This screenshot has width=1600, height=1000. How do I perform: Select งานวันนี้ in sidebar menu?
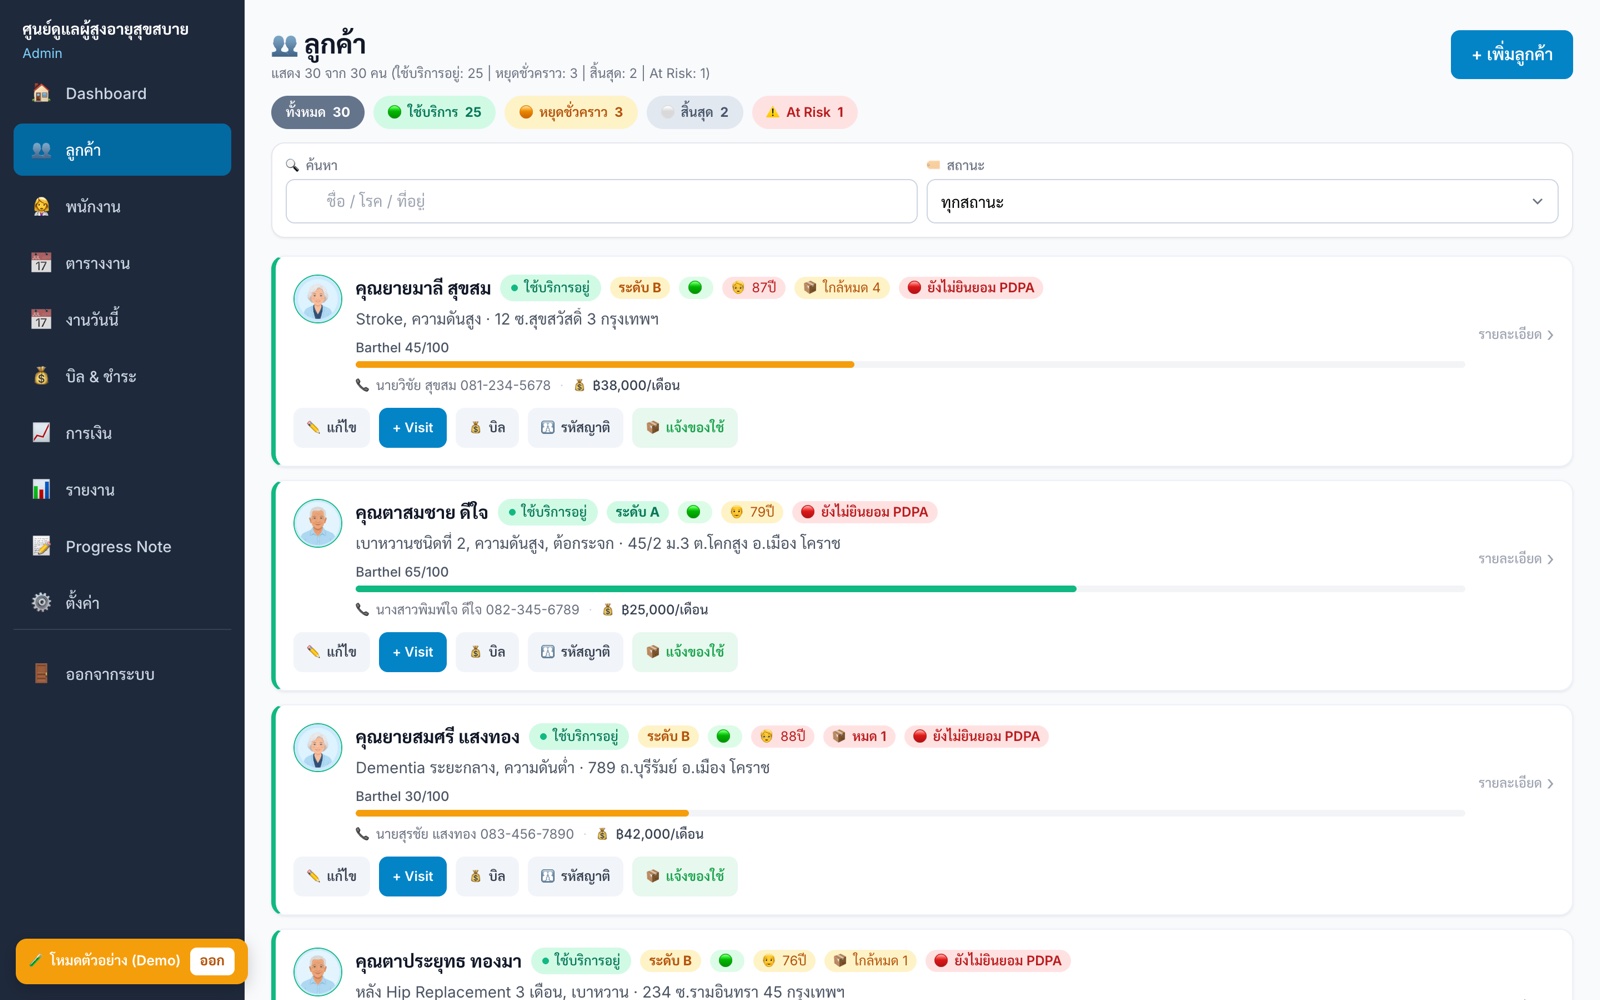(122, 320)
